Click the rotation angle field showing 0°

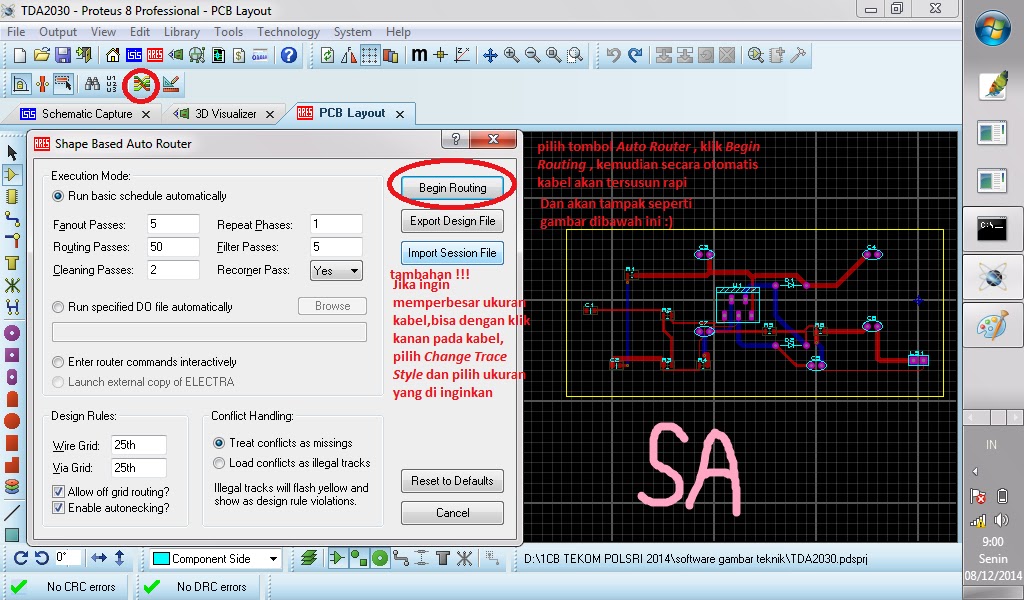tap(68, 558)
